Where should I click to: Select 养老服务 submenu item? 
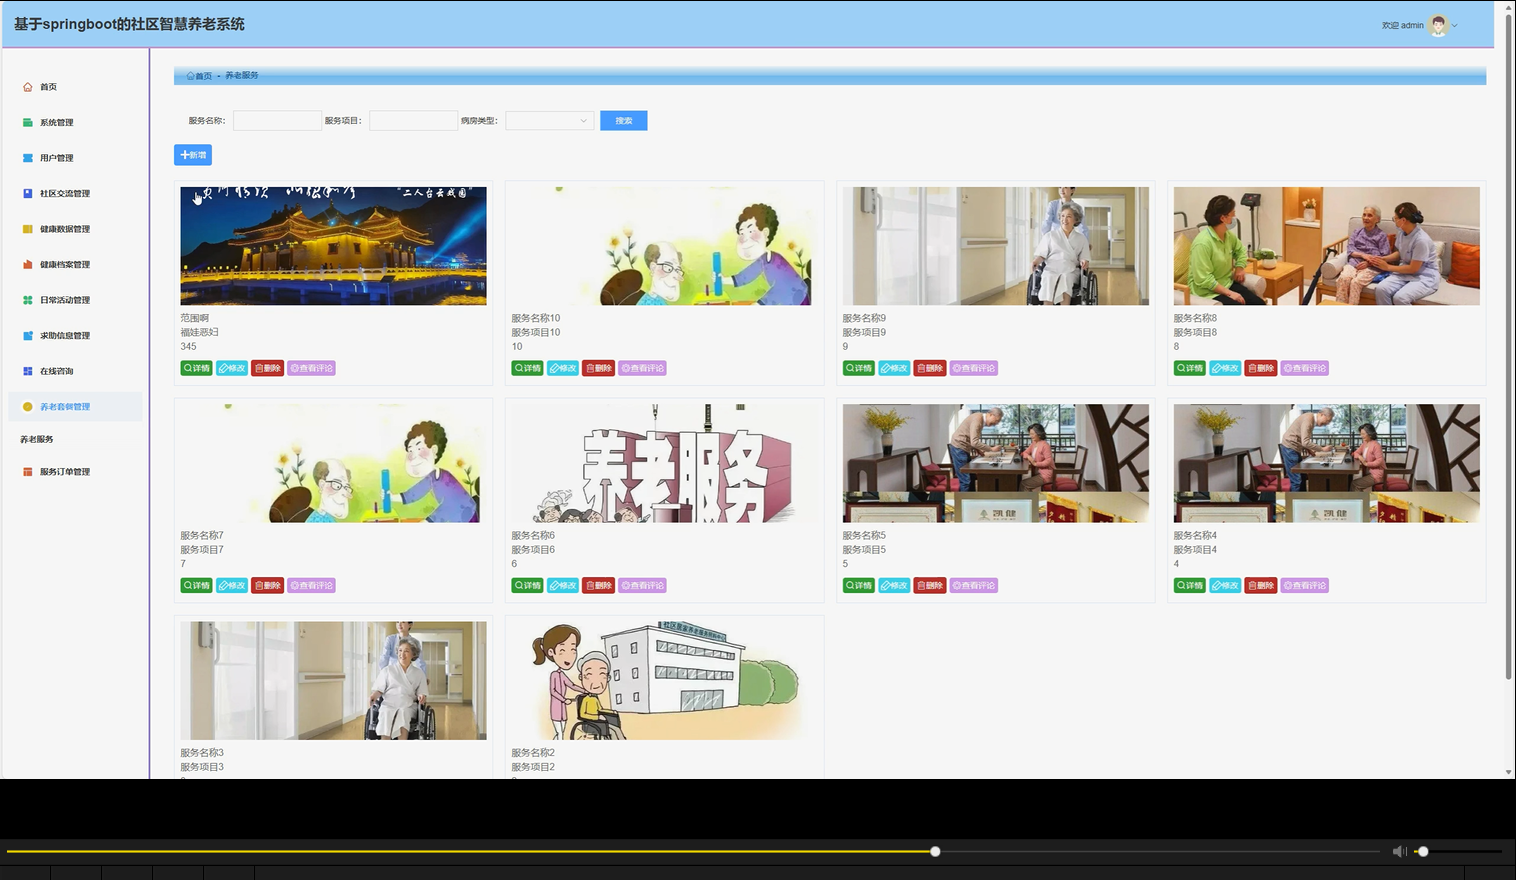coord(37,439)
